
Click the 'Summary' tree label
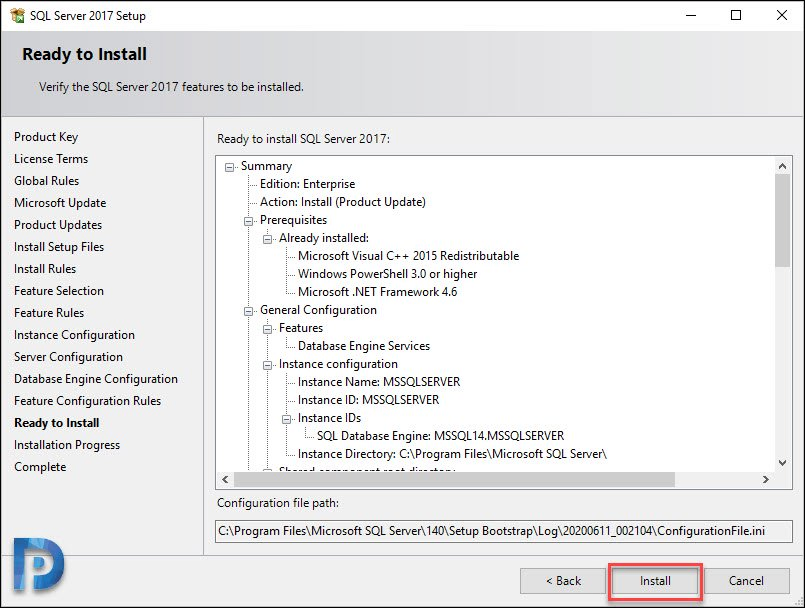[266, 166]
